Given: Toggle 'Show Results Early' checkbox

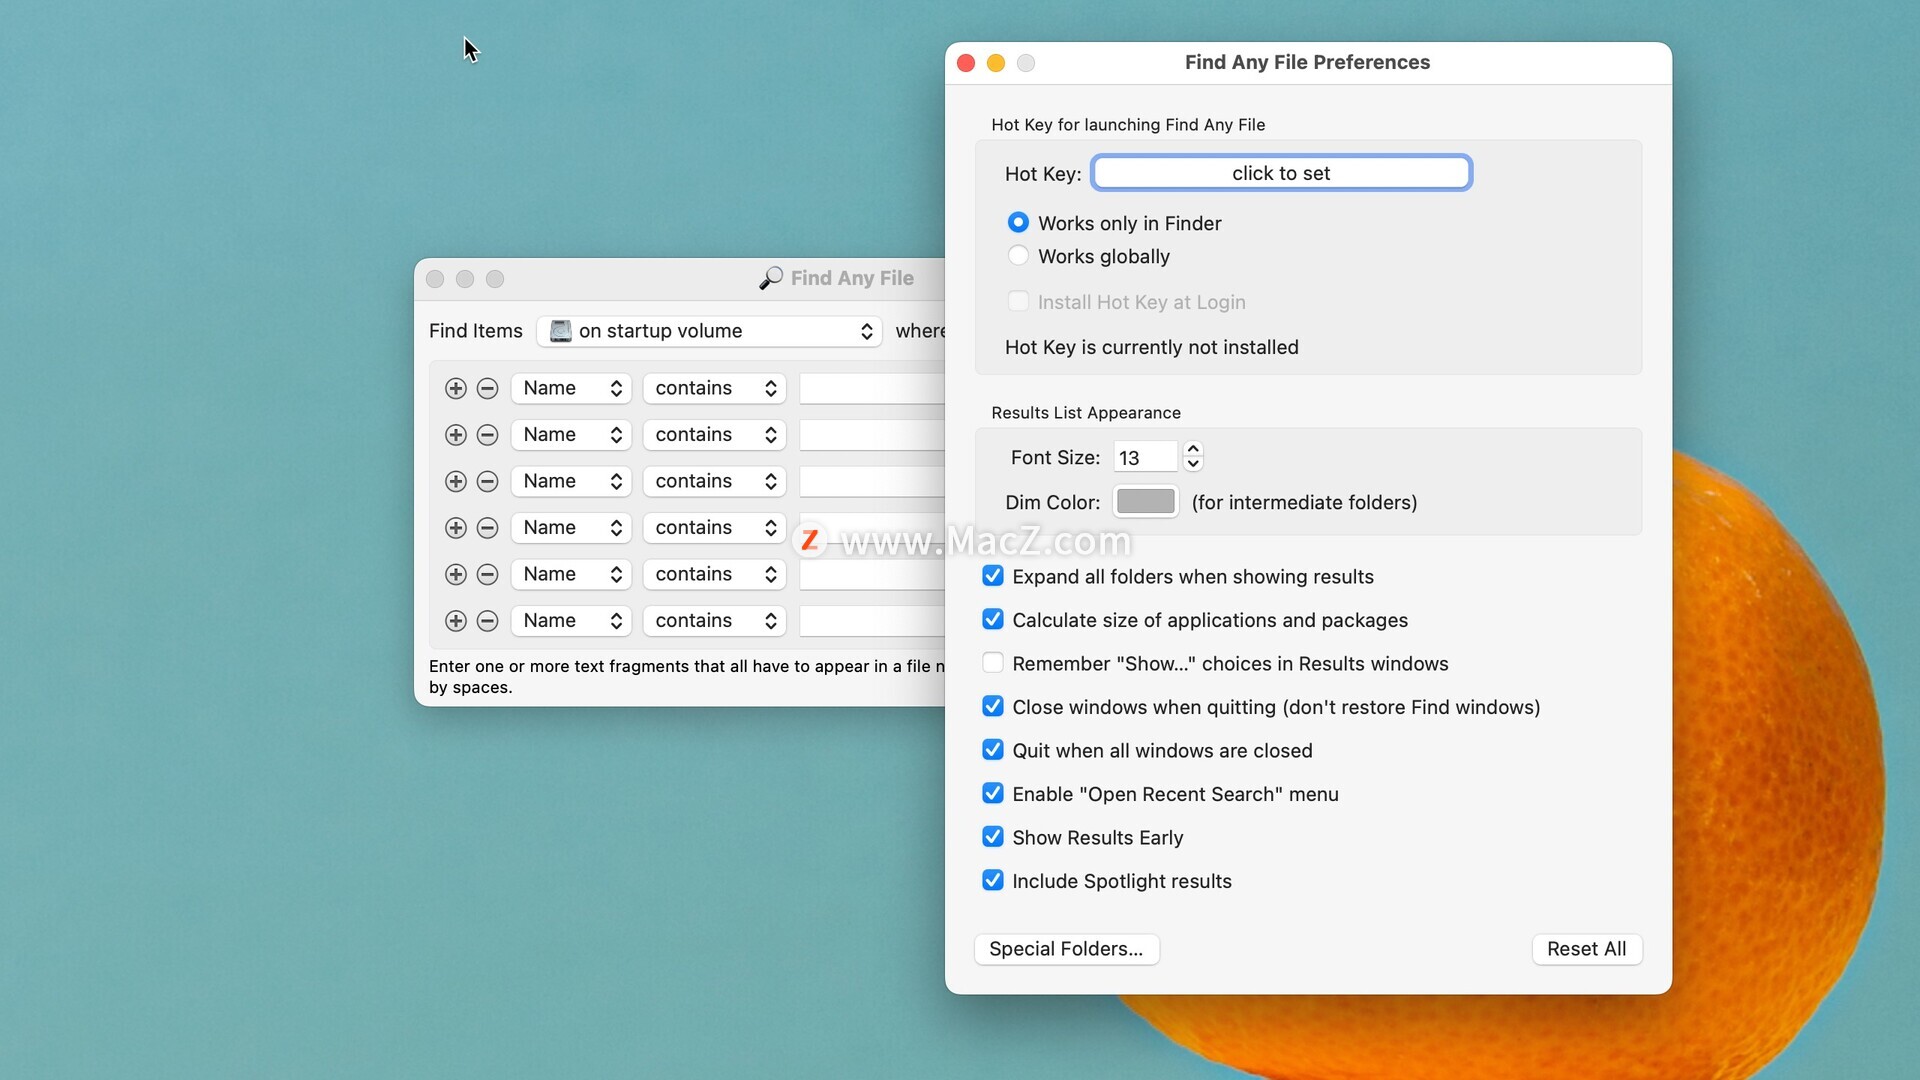Looking at the screenshot, I should coord(992,836).
